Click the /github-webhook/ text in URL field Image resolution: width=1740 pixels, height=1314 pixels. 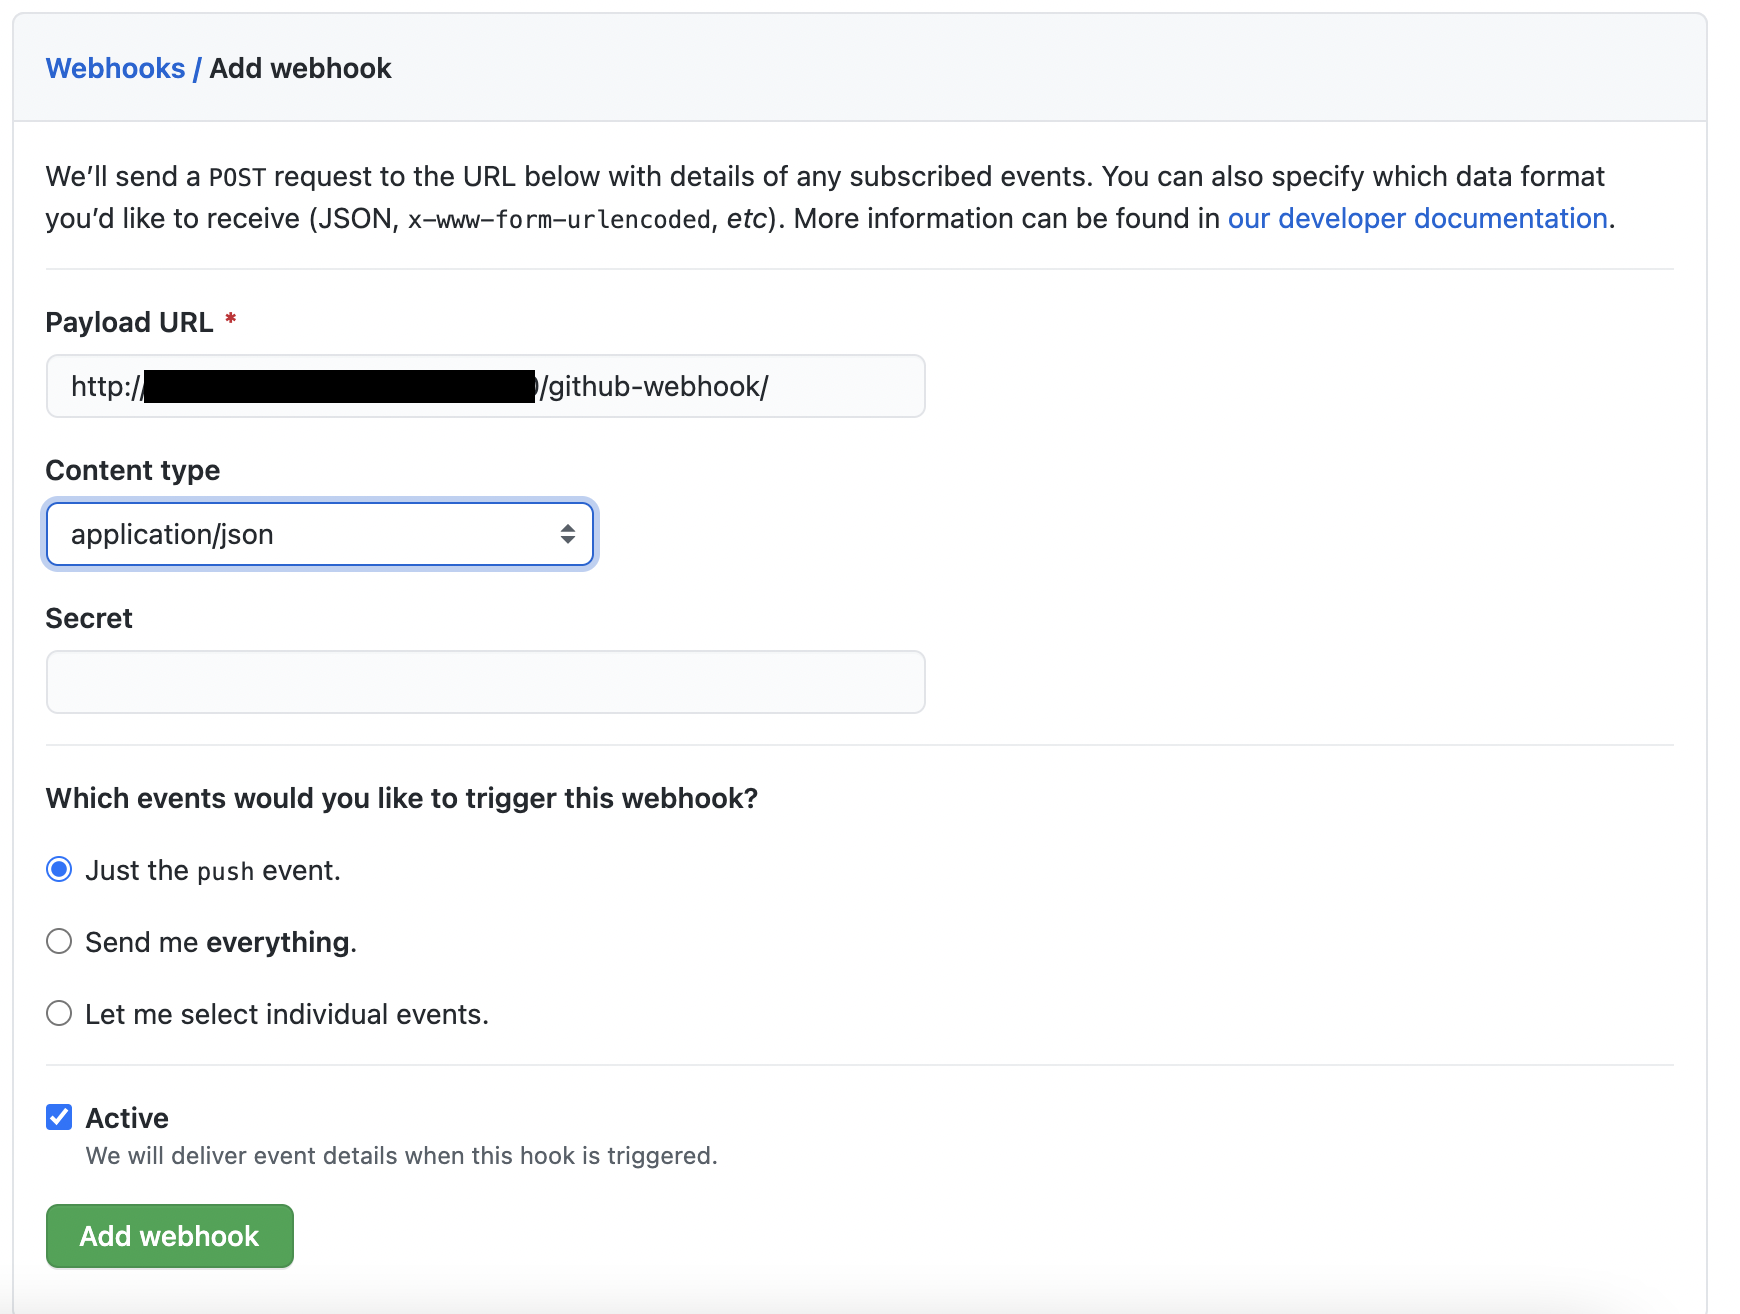654,386
